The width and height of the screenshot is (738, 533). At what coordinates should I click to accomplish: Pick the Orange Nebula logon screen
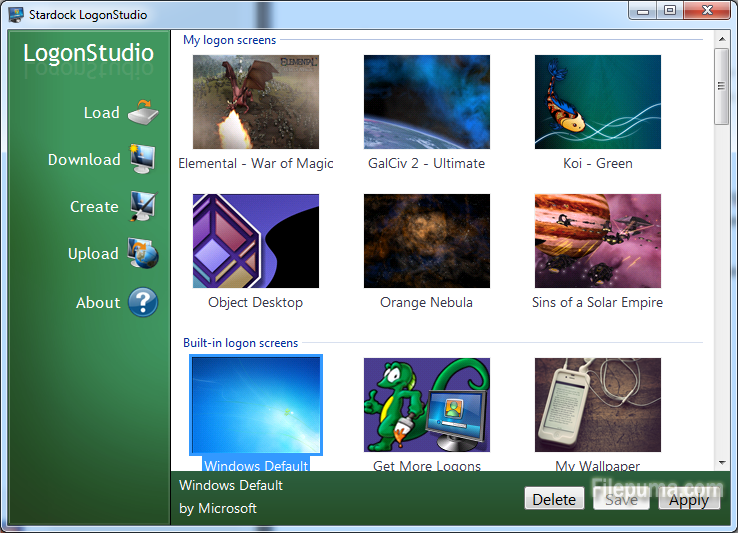point(426,241)
